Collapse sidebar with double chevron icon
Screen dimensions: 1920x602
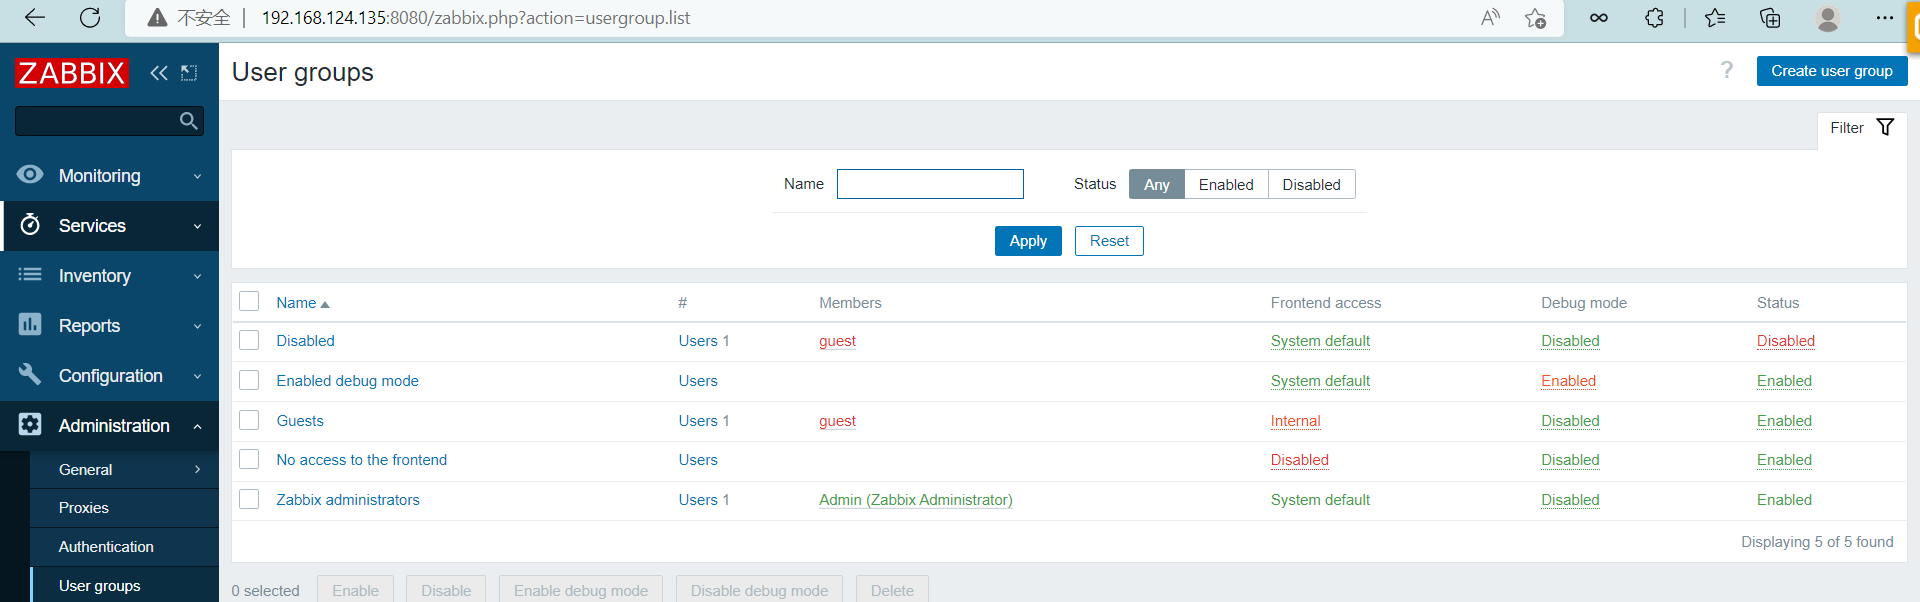click(159, 73)
